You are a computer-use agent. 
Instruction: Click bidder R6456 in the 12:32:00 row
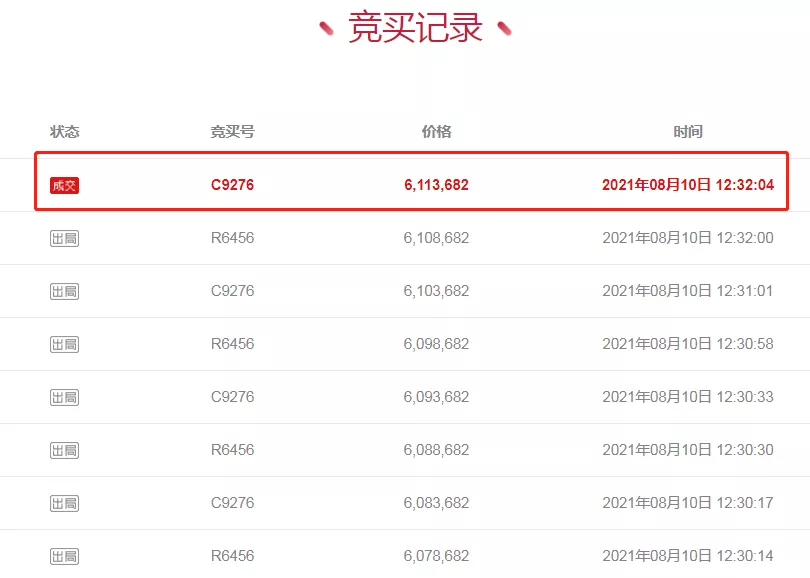(x=232, y=238)
